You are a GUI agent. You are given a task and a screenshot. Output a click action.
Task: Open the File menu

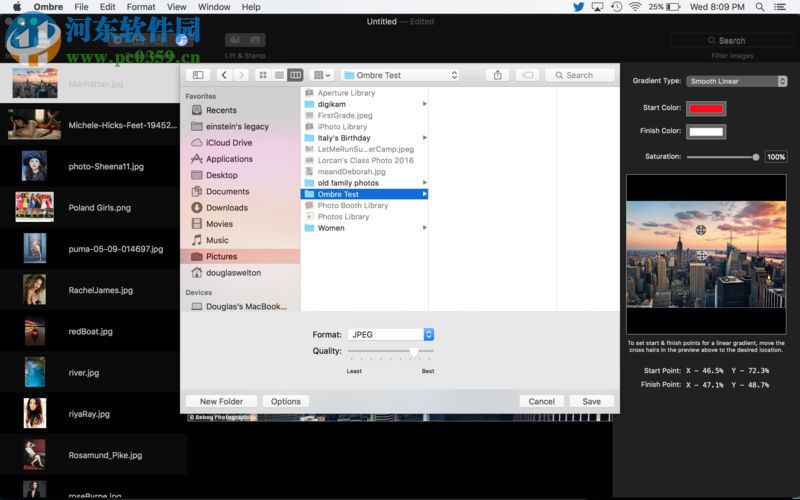[x=81, y=7]
